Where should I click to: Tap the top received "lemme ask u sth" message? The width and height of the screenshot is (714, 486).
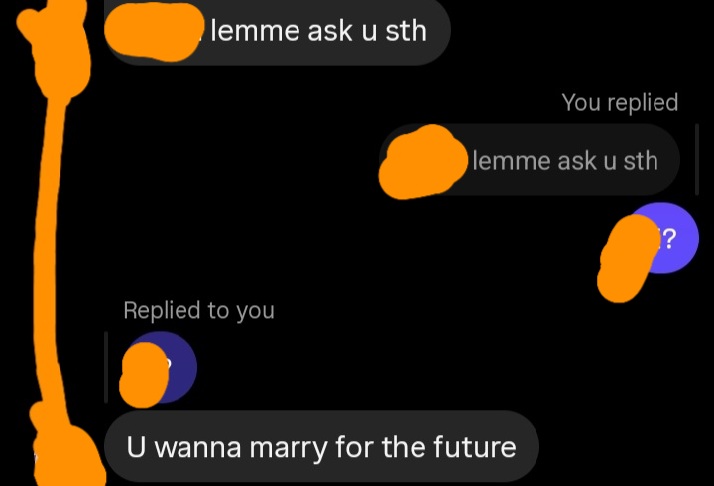click(x=277, y=31)
